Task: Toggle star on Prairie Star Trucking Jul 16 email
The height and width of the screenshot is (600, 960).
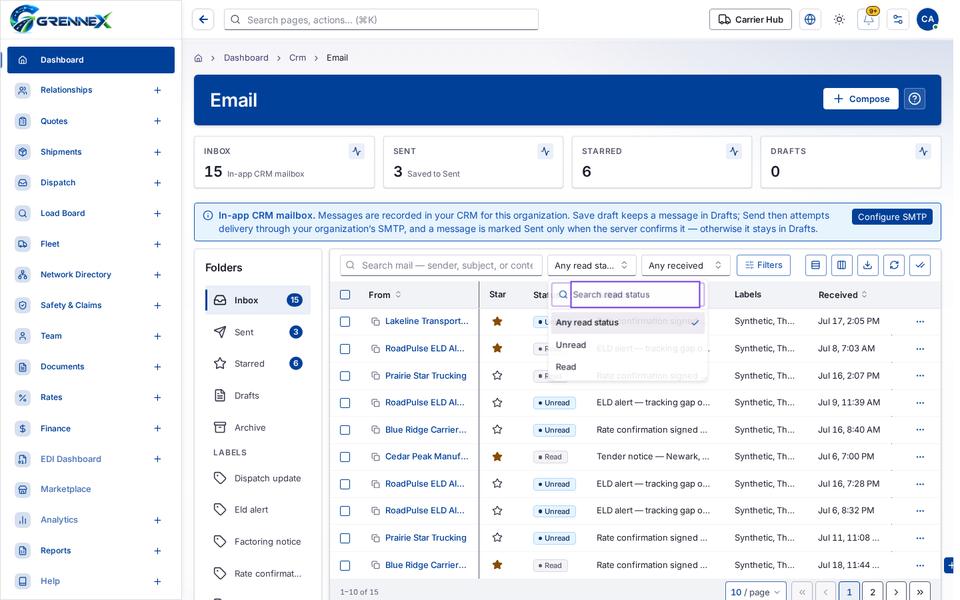Action: coord(497,375)
